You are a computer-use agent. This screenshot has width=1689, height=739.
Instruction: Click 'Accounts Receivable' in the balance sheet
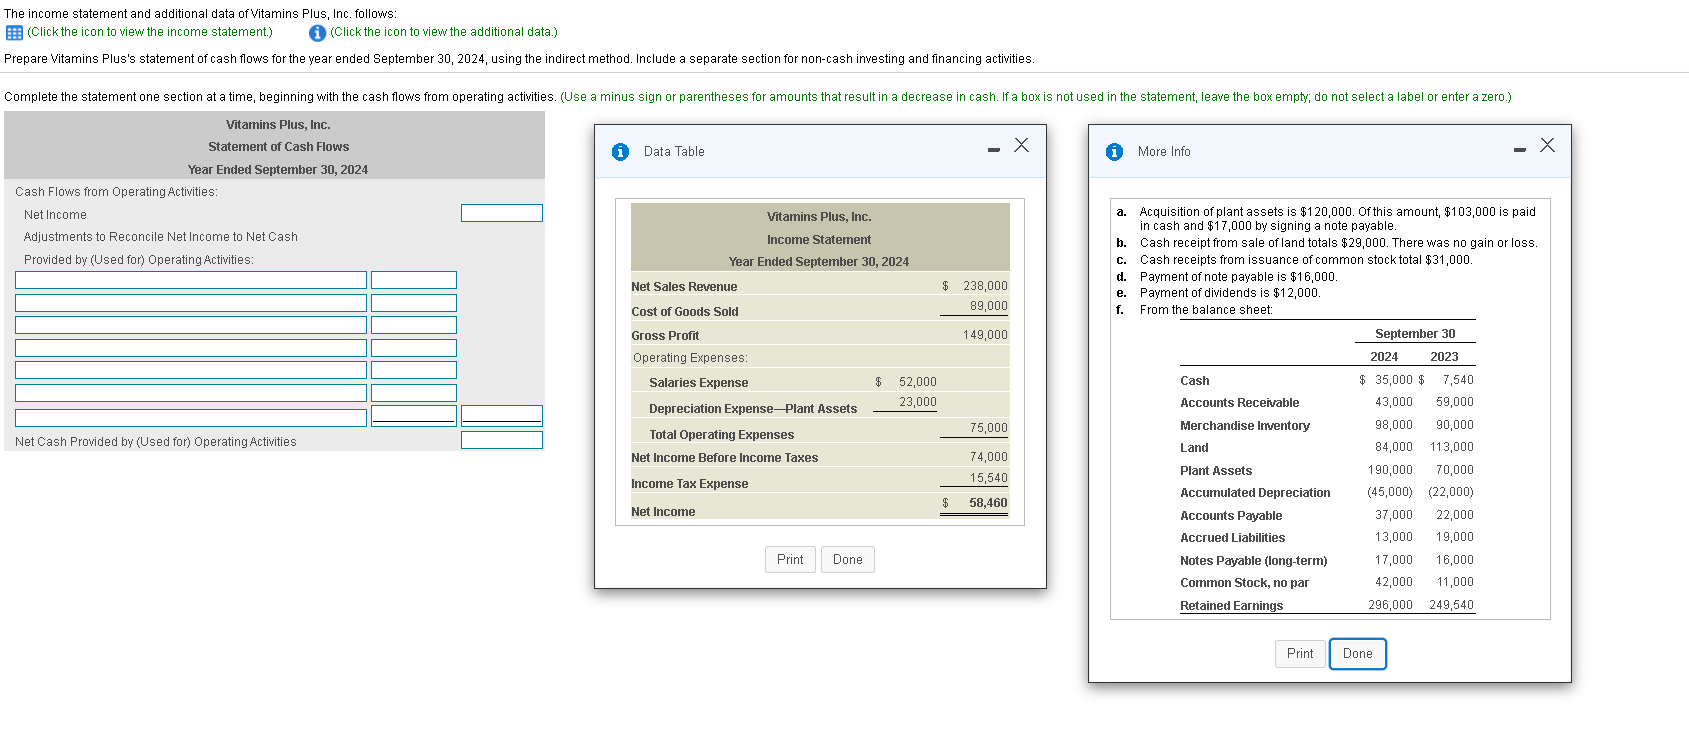click(x=1239, y=403)
